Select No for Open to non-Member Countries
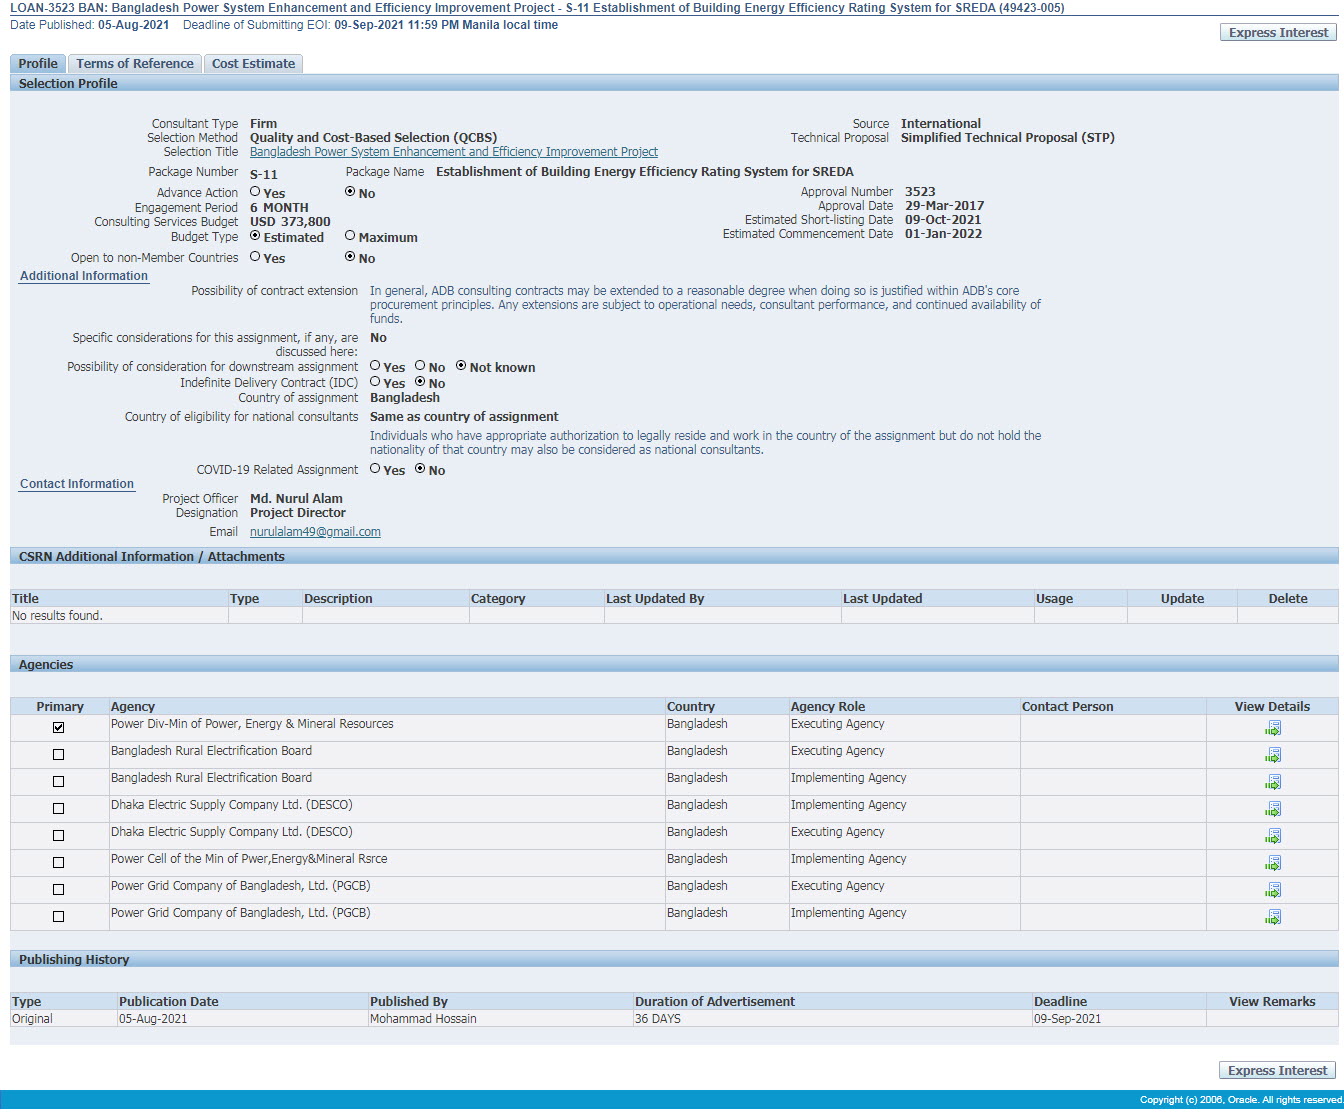 tap(350, 257)
